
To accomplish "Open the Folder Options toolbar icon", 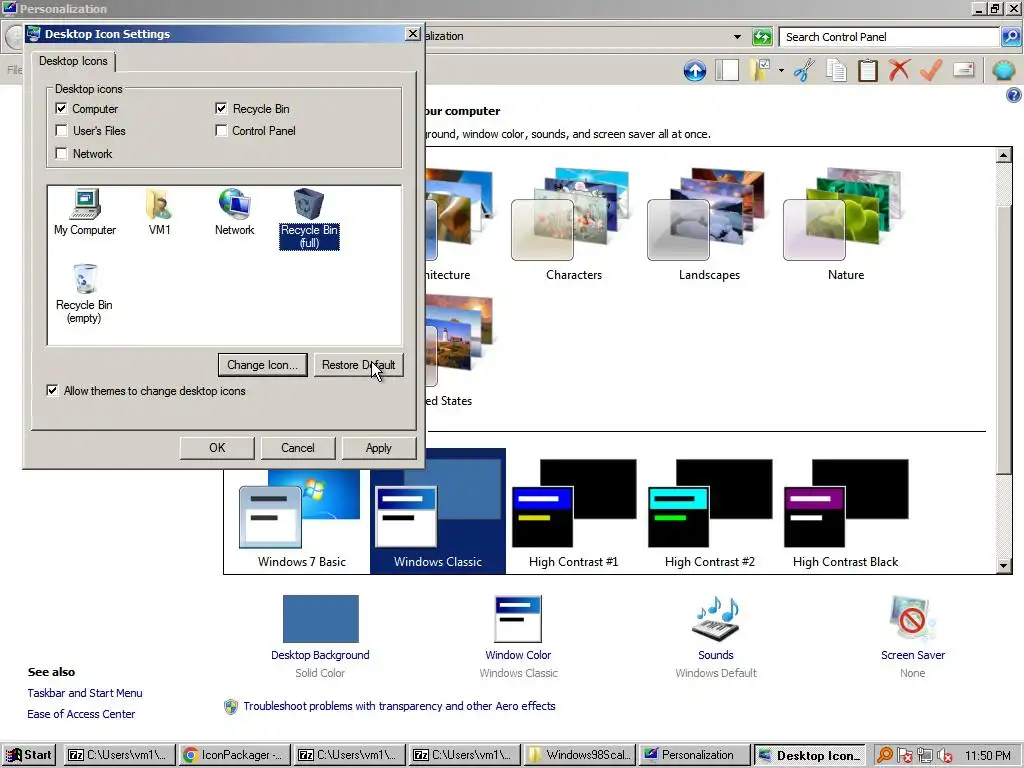I will 760,70.
